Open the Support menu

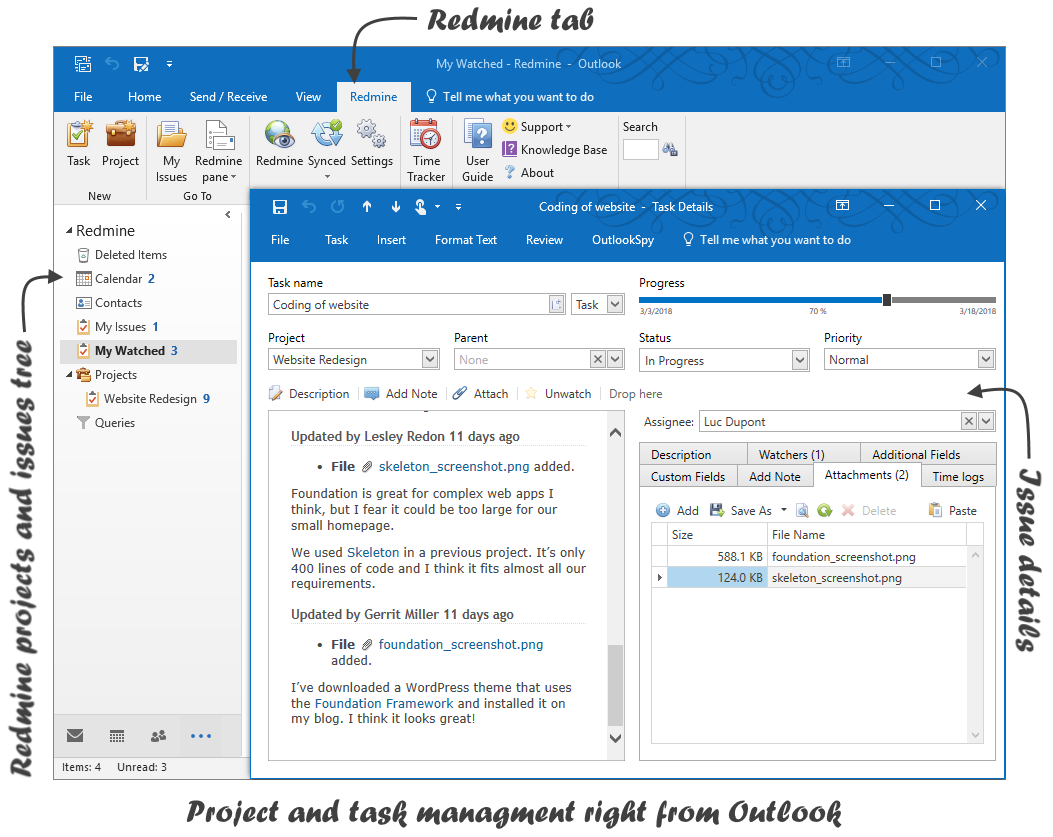537,126
